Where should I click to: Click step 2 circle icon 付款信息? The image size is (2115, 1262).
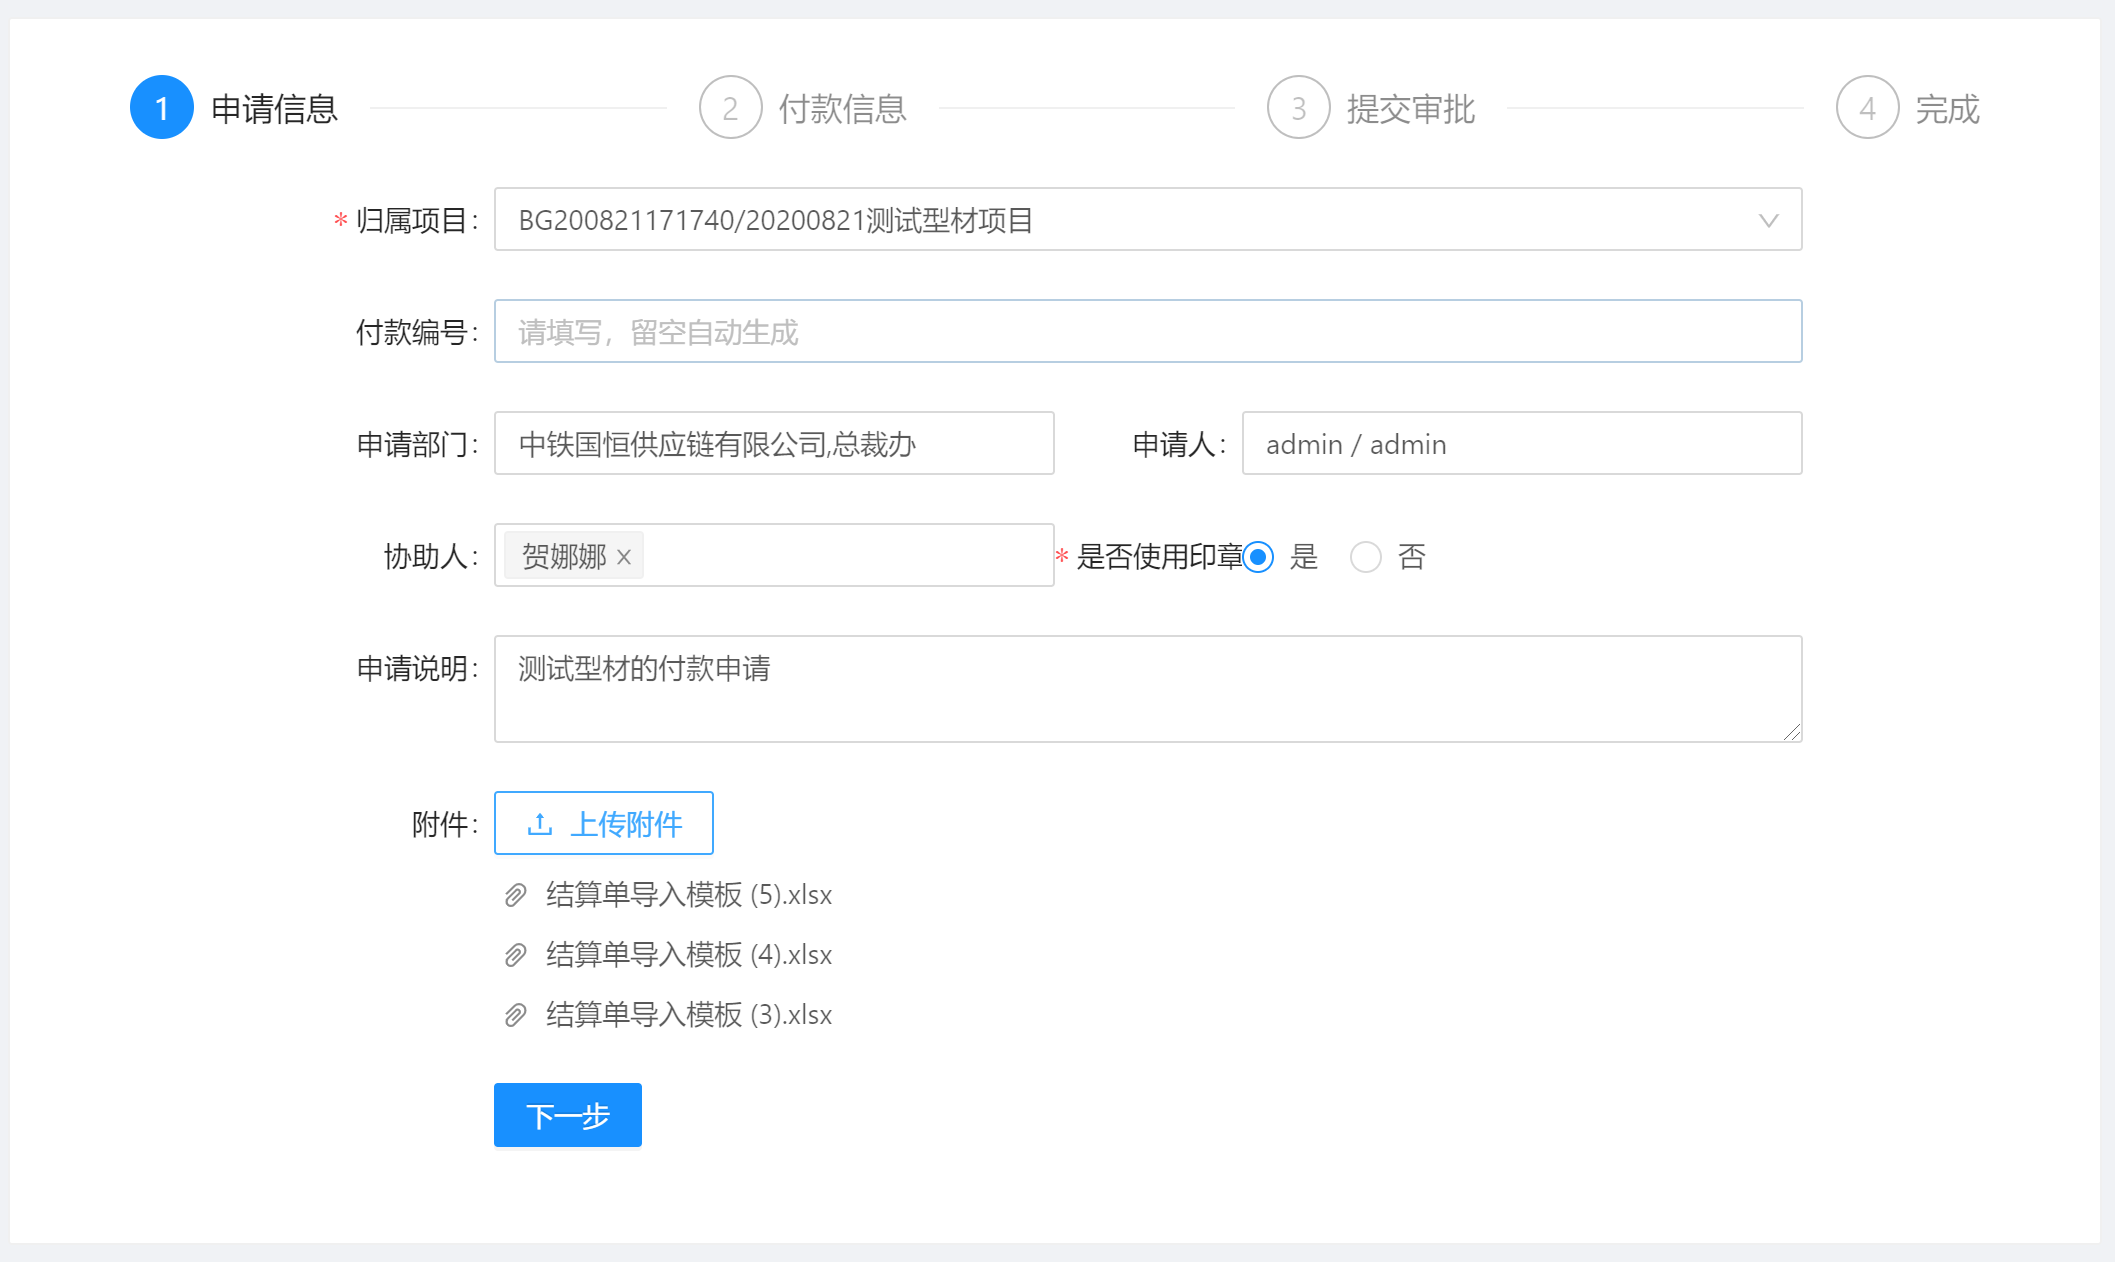tap(730, 108)
